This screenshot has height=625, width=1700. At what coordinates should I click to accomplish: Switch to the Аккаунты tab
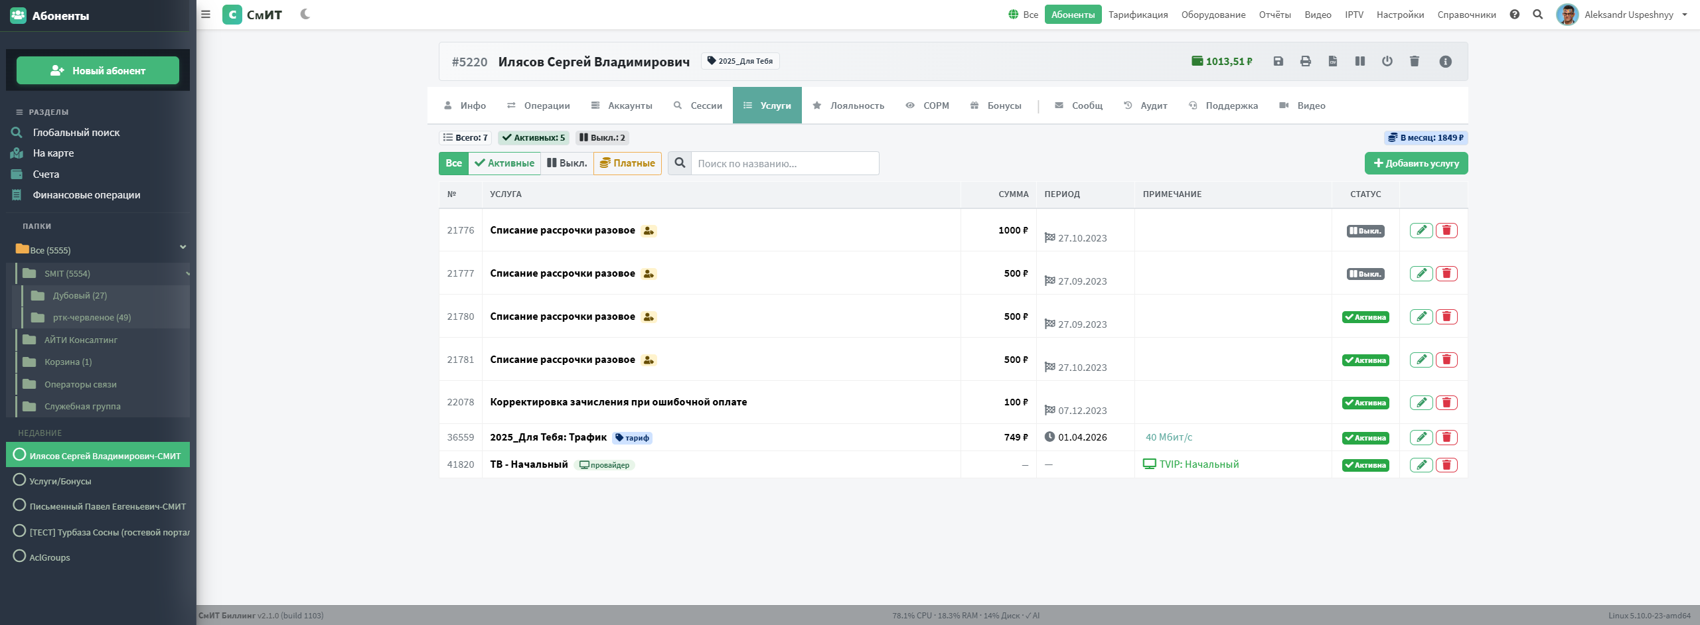(621, 105)
